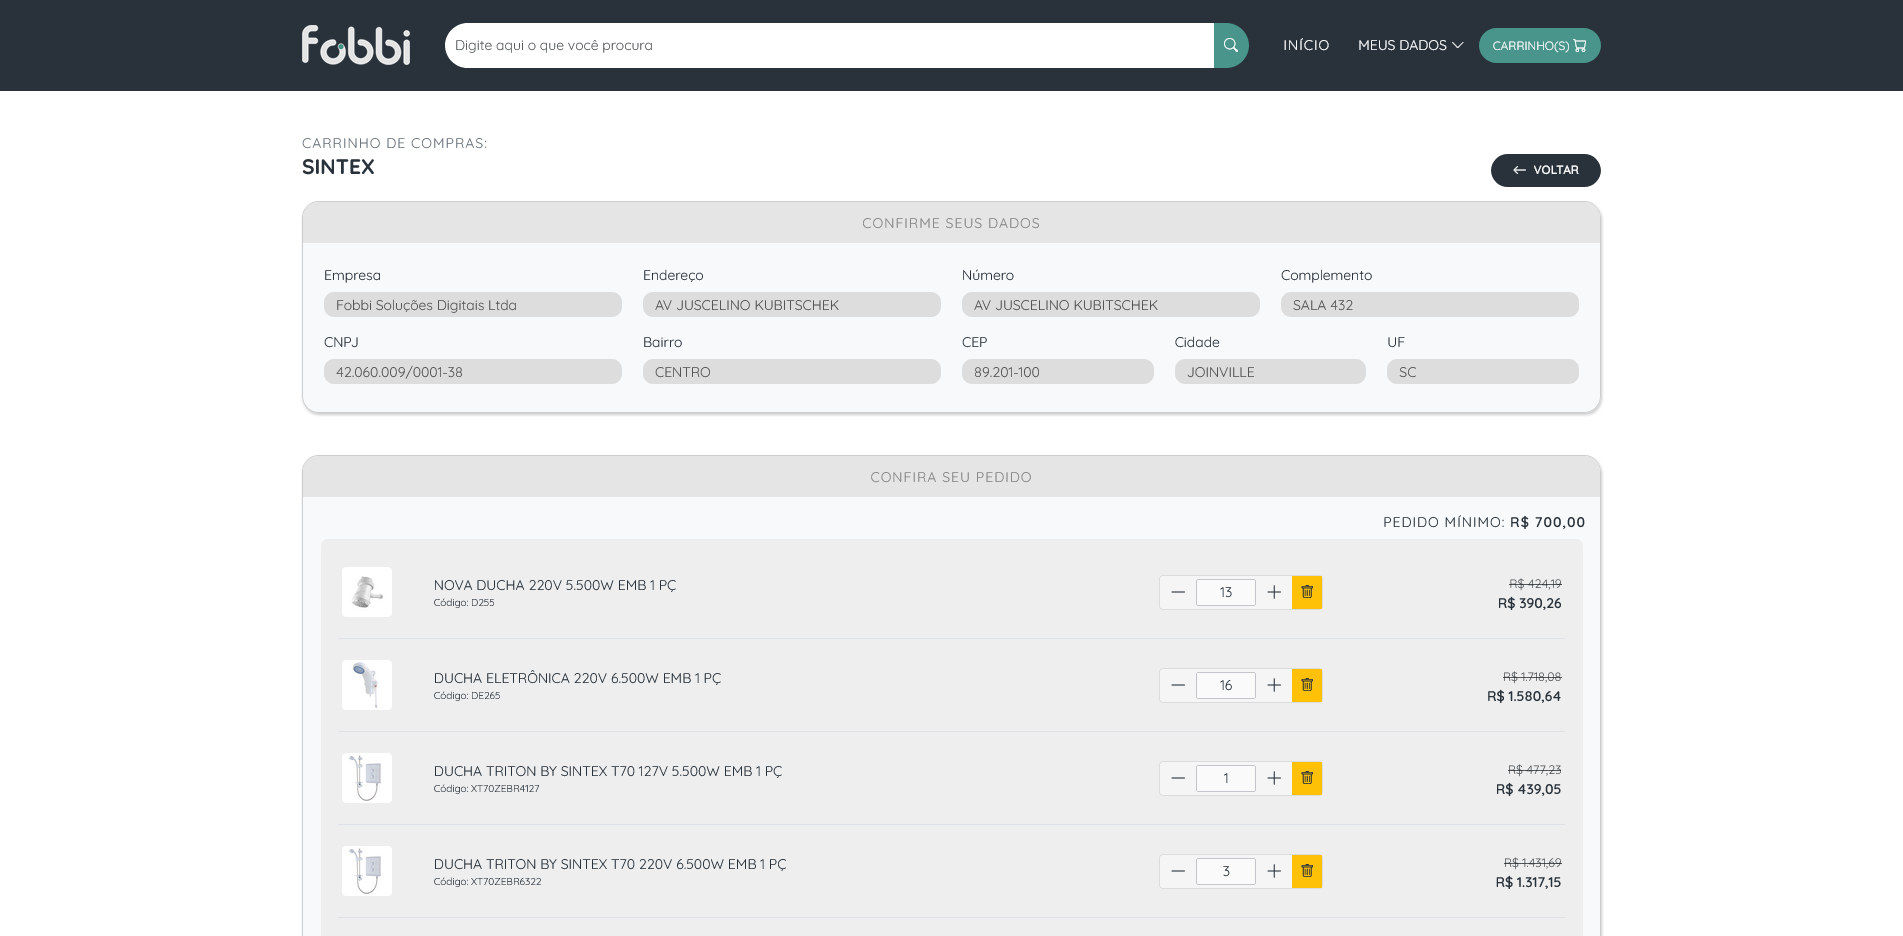Decrease DUCHA ELETRÔNICA quantity with minus
Viewport: 1903px width, 936px height.
tap(1178, 685)
